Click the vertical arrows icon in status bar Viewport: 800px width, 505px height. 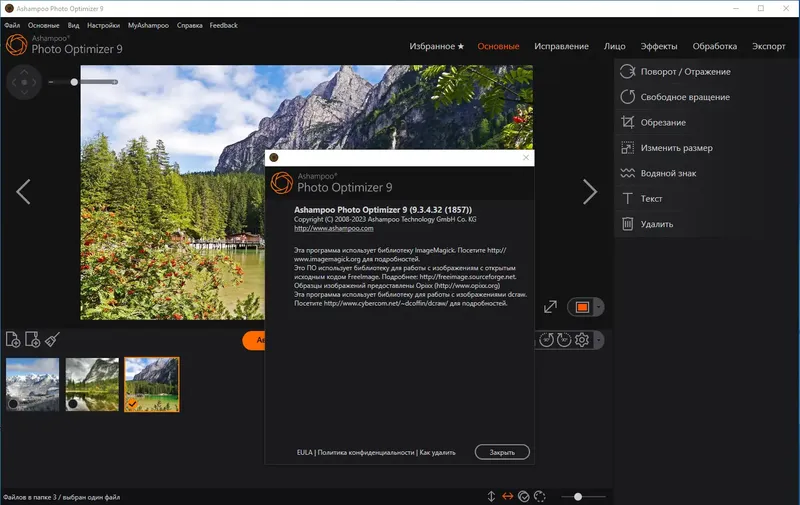tap(491, 496)
